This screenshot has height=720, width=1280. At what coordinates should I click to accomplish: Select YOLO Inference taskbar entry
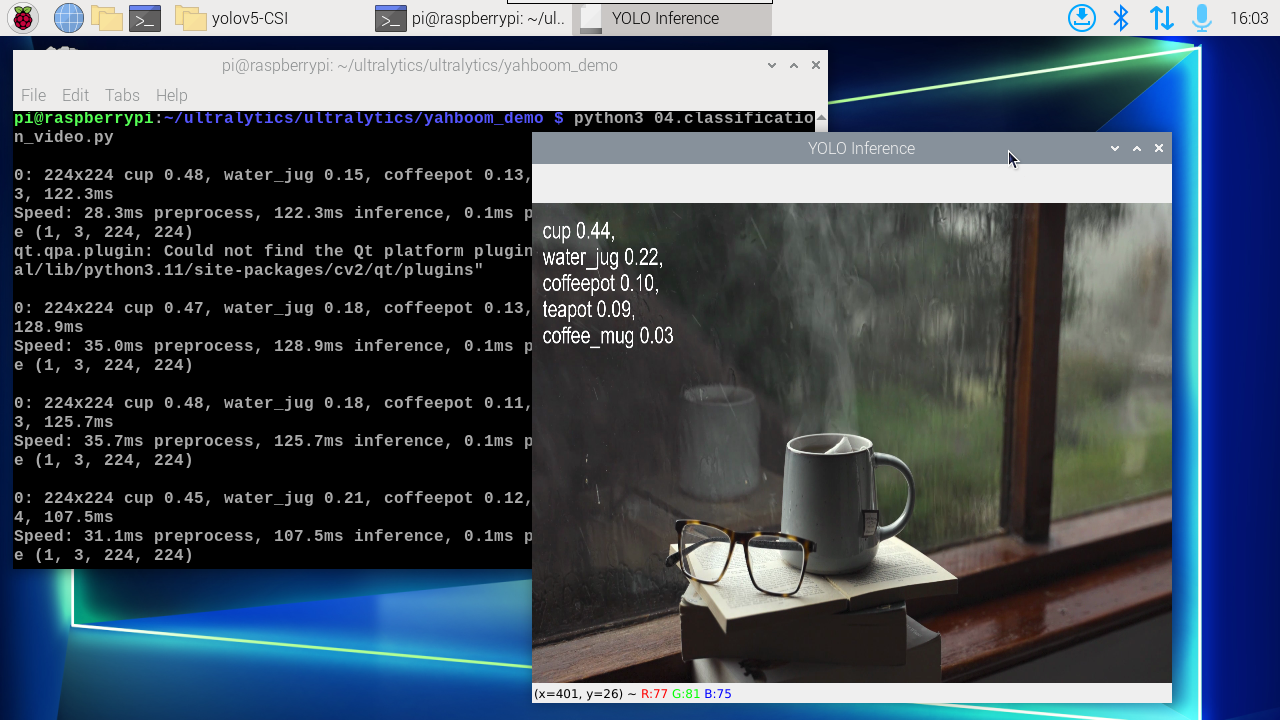(671, 18)
